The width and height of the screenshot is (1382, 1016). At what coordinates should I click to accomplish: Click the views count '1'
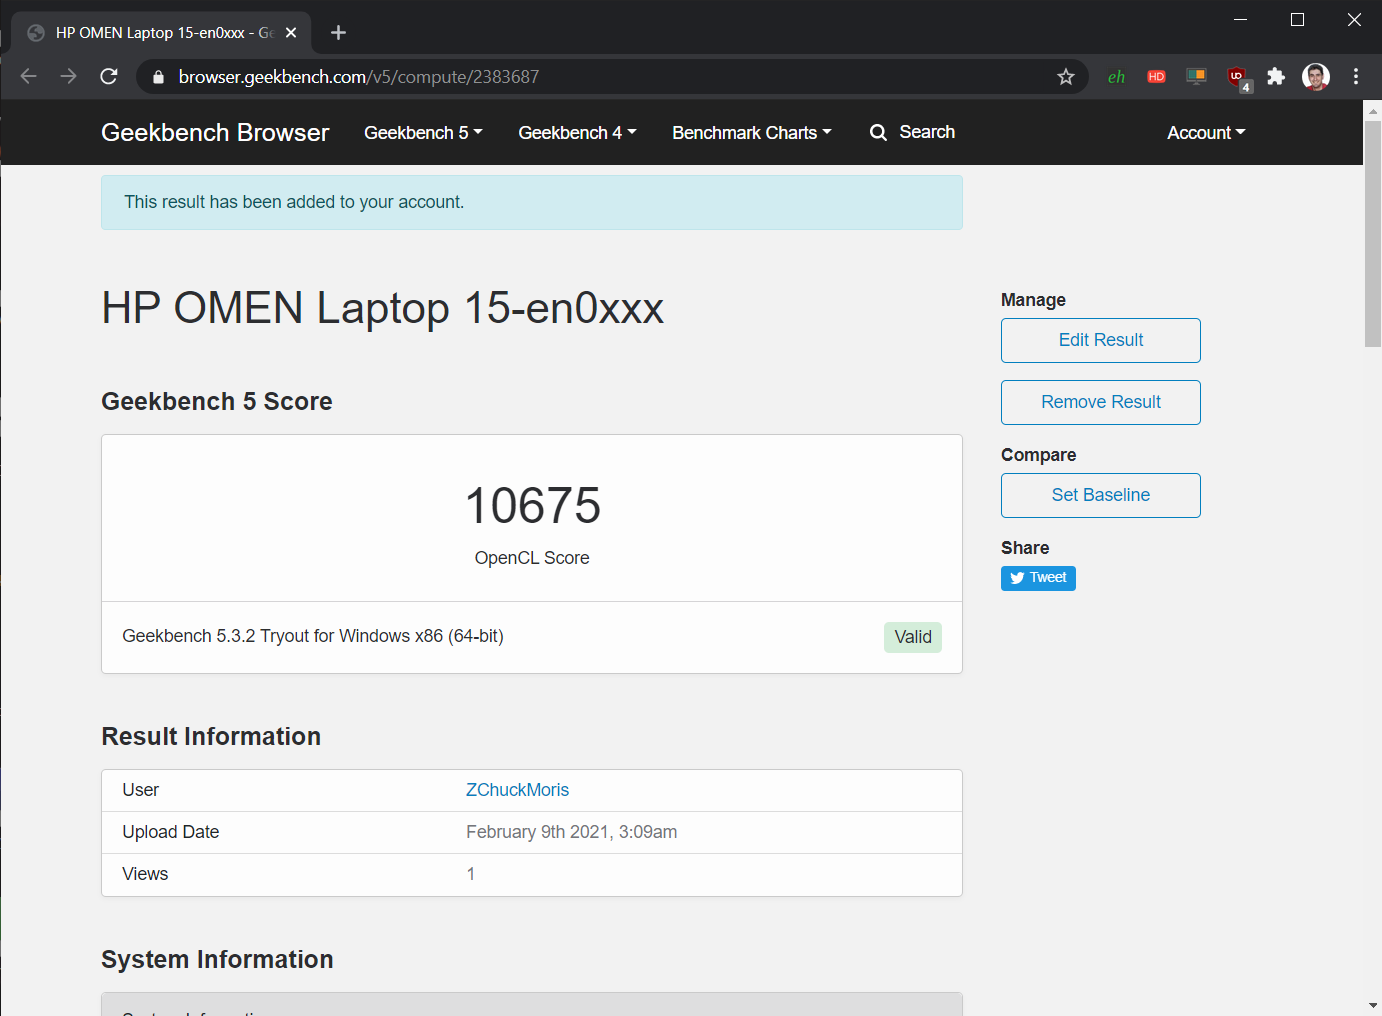tap(471, 874)
